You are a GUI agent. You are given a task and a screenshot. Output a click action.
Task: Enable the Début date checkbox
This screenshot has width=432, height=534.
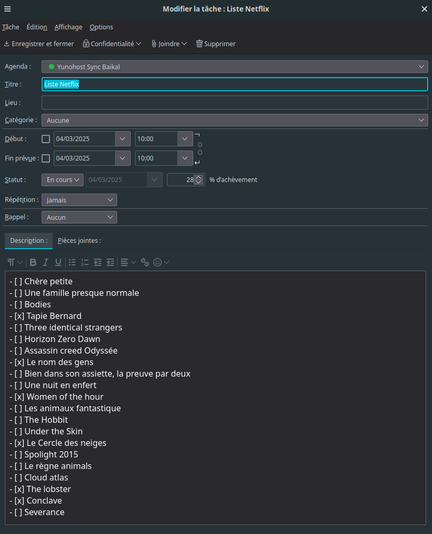click(x=46, y=139)
